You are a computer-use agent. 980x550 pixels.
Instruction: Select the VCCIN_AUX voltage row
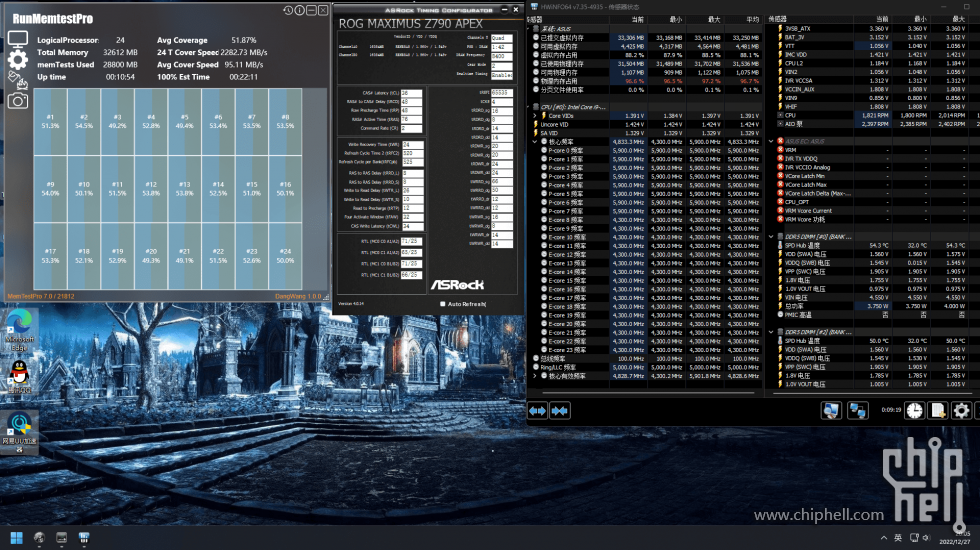pos(873,89)
